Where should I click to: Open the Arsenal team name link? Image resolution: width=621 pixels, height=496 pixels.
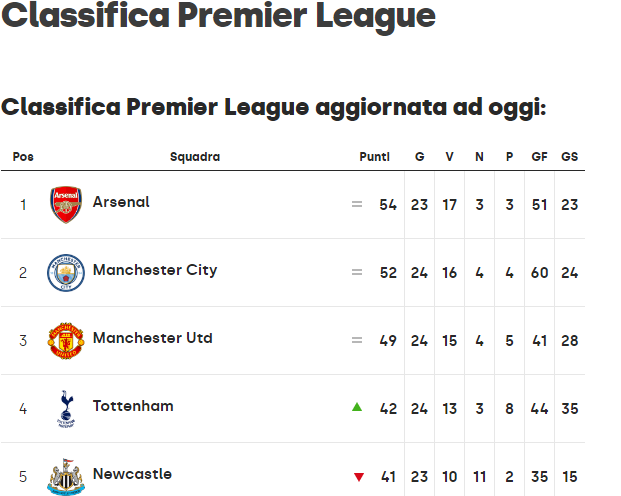pos(121,202)
